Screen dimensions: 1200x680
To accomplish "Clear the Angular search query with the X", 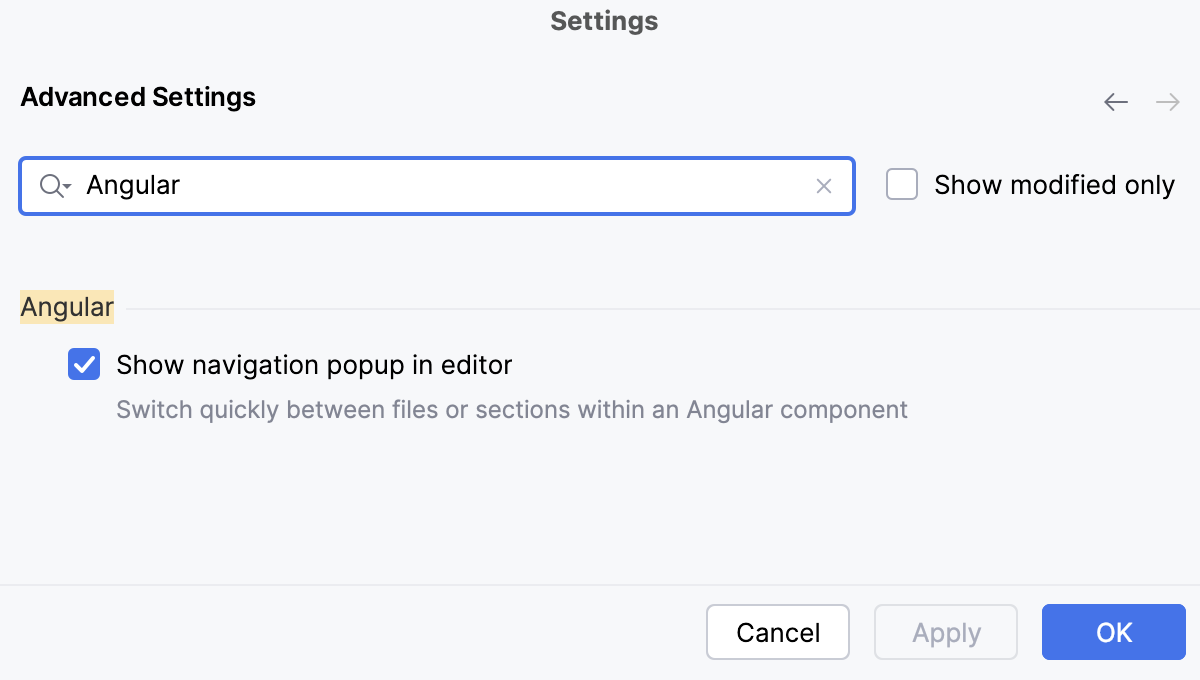I will coord(823,186).
